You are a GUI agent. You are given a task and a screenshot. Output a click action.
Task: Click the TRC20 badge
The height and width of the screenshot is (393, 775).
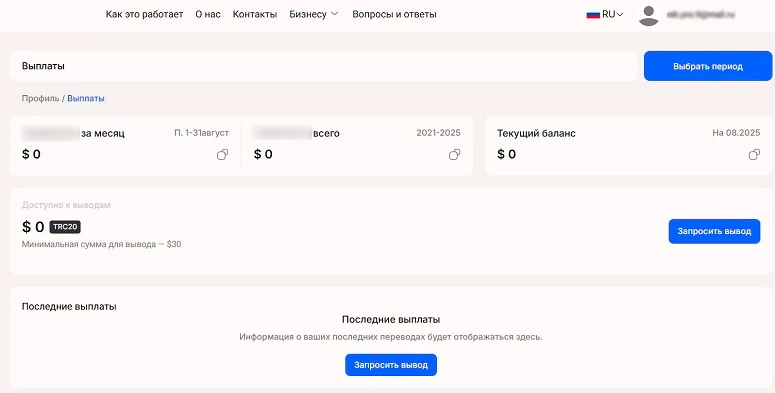[65, 227]
